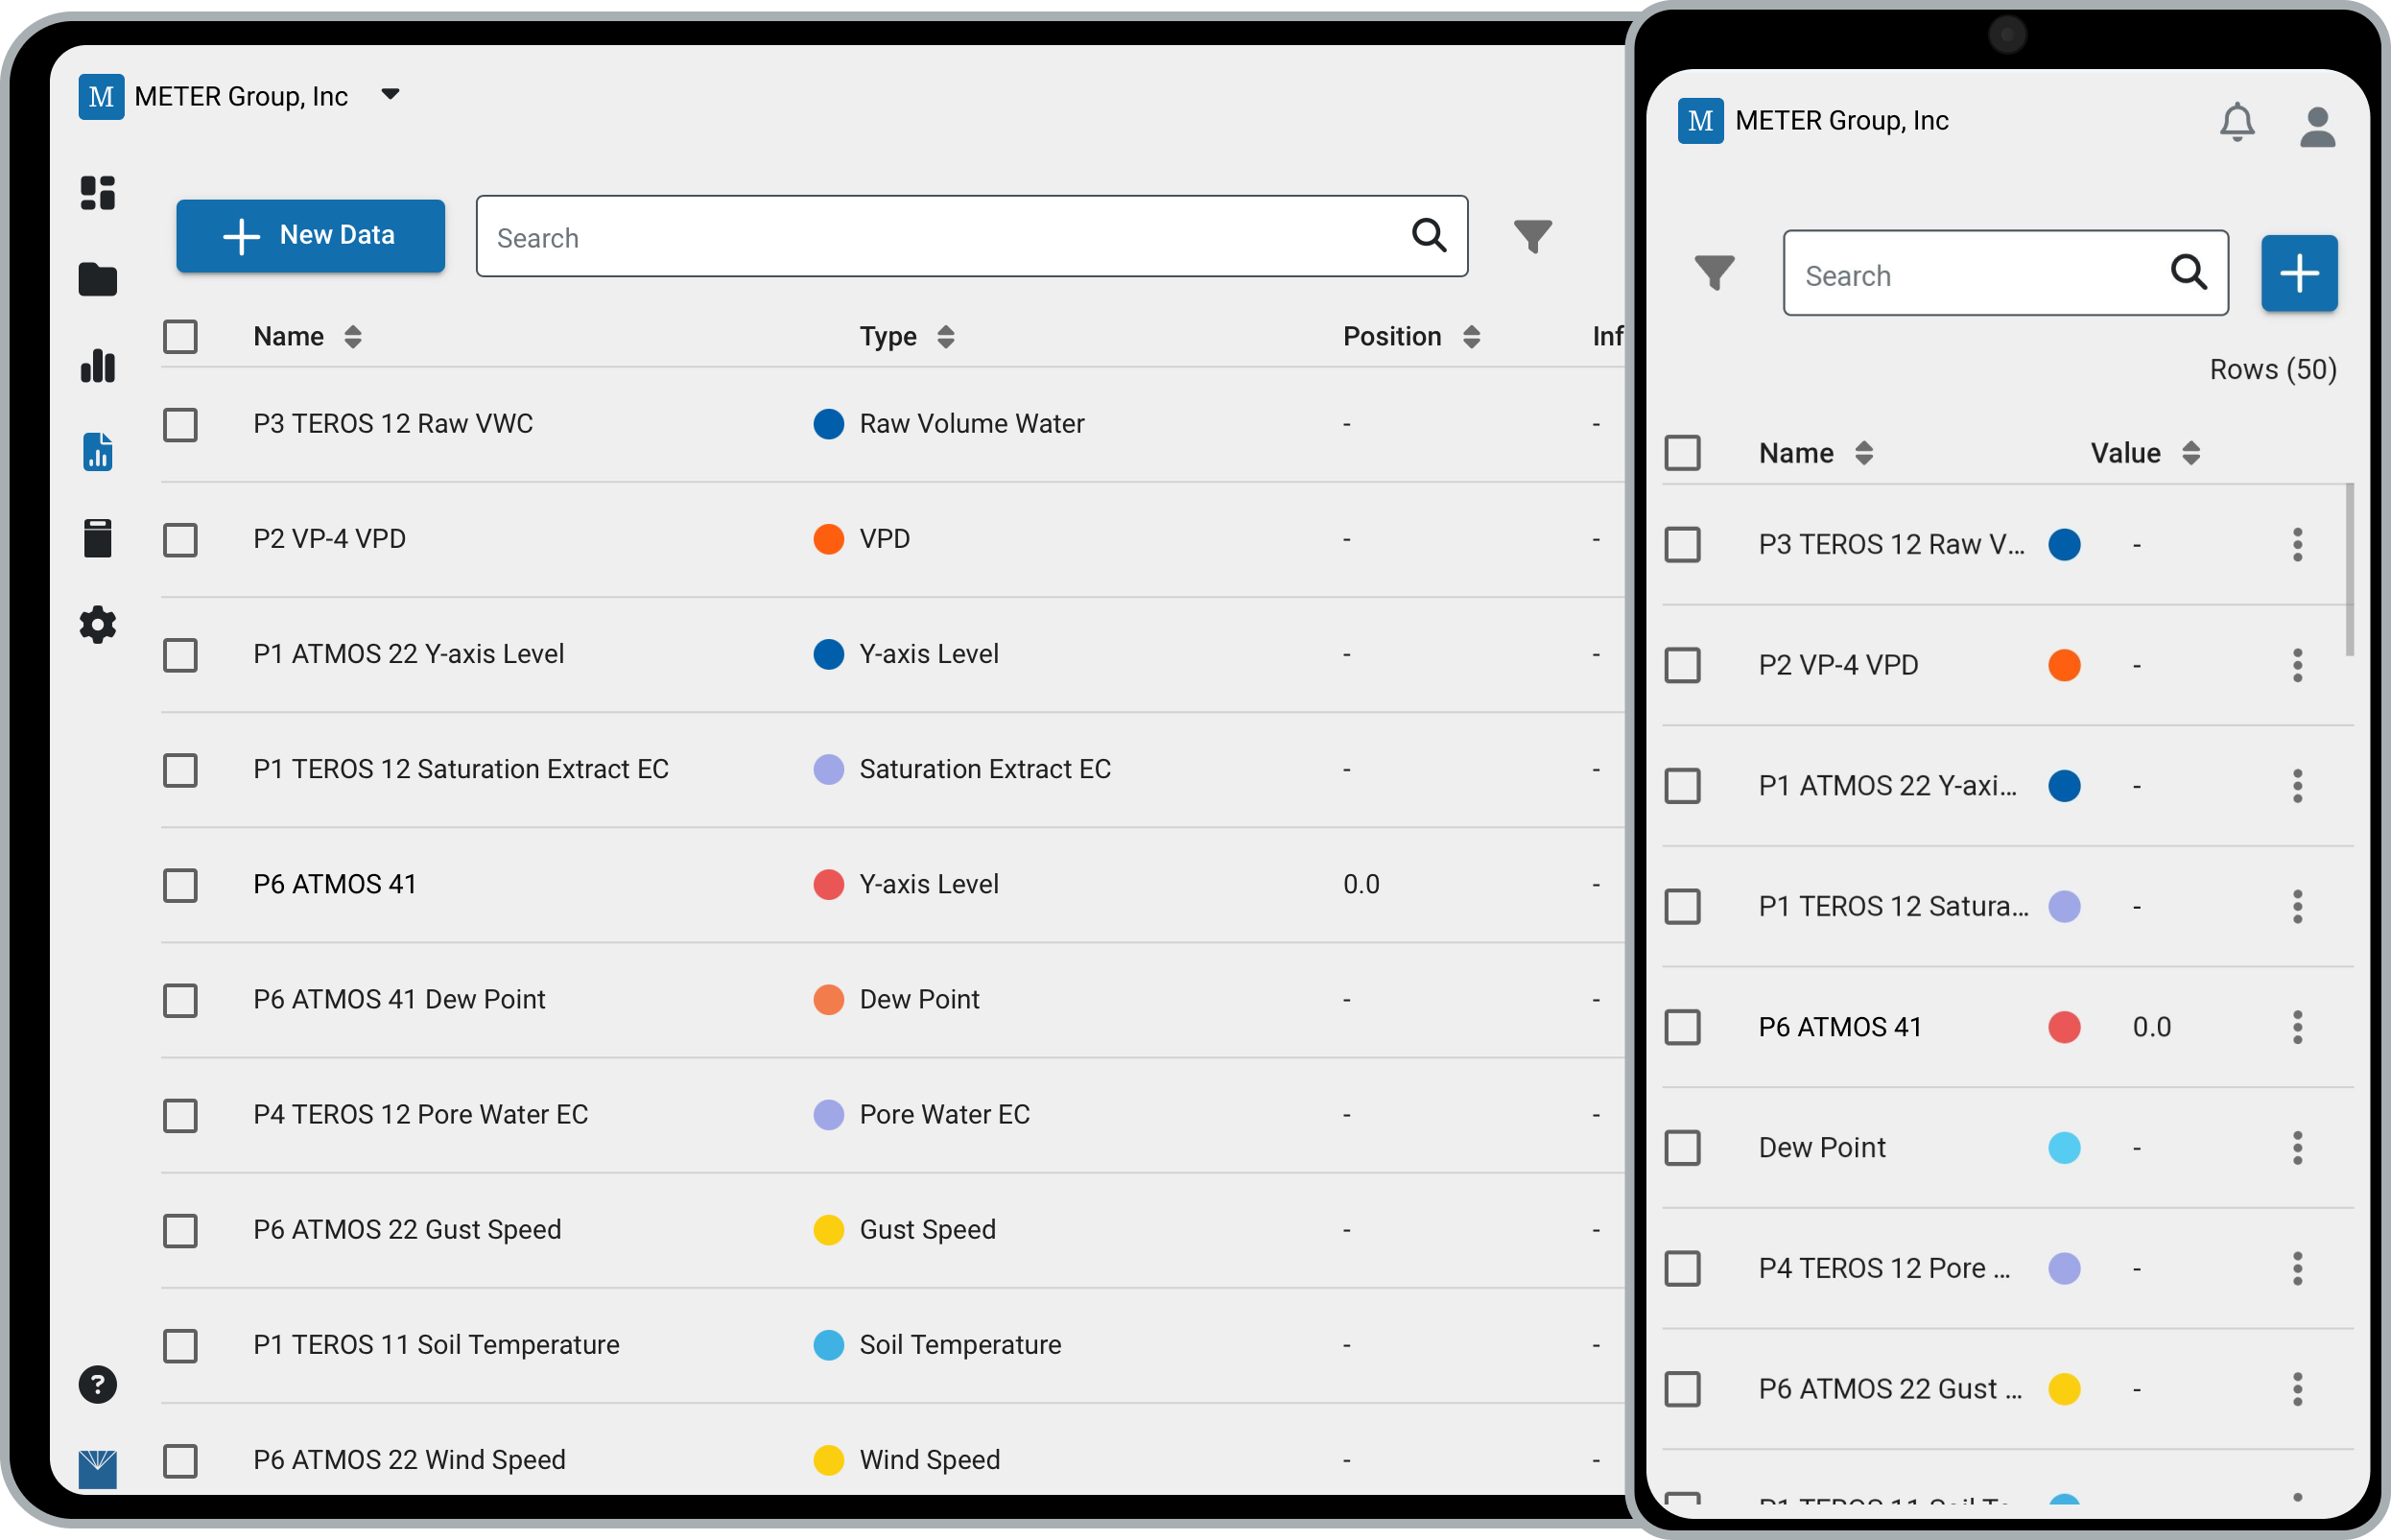Viewport: 2391px width, 1540px height.
Task: Open the more menu for P3 TEROS 12 on the phone
Action: point(2297,545)
